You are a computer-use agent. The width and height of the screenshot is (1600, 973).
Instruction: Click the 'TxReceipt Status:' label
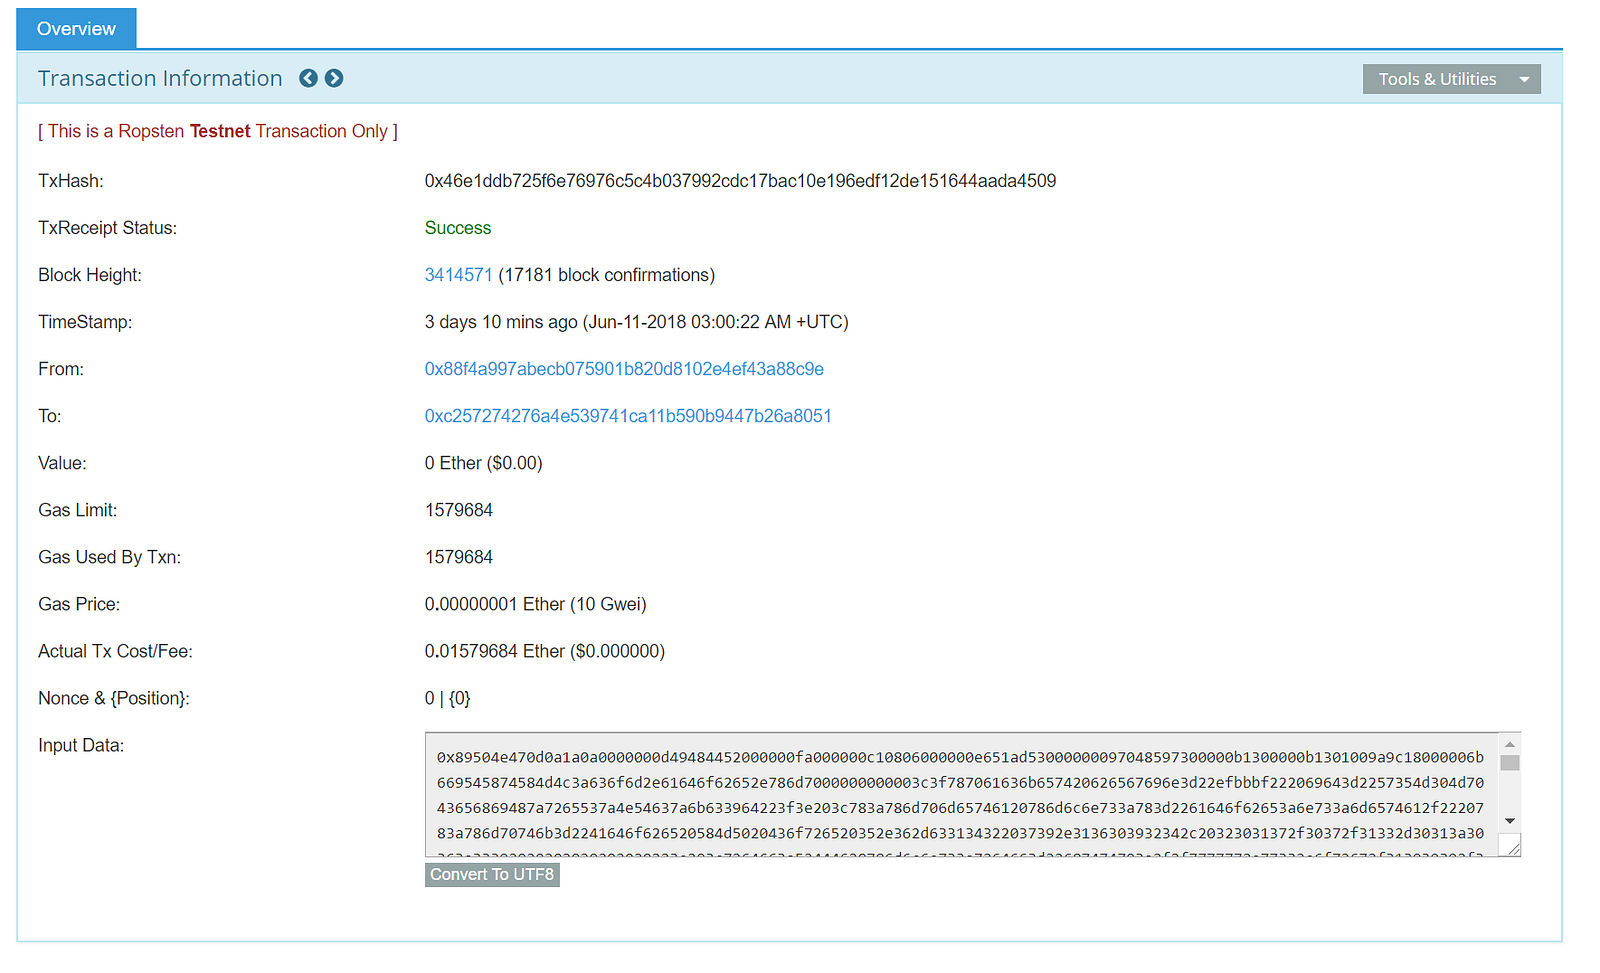pos(108,228)
